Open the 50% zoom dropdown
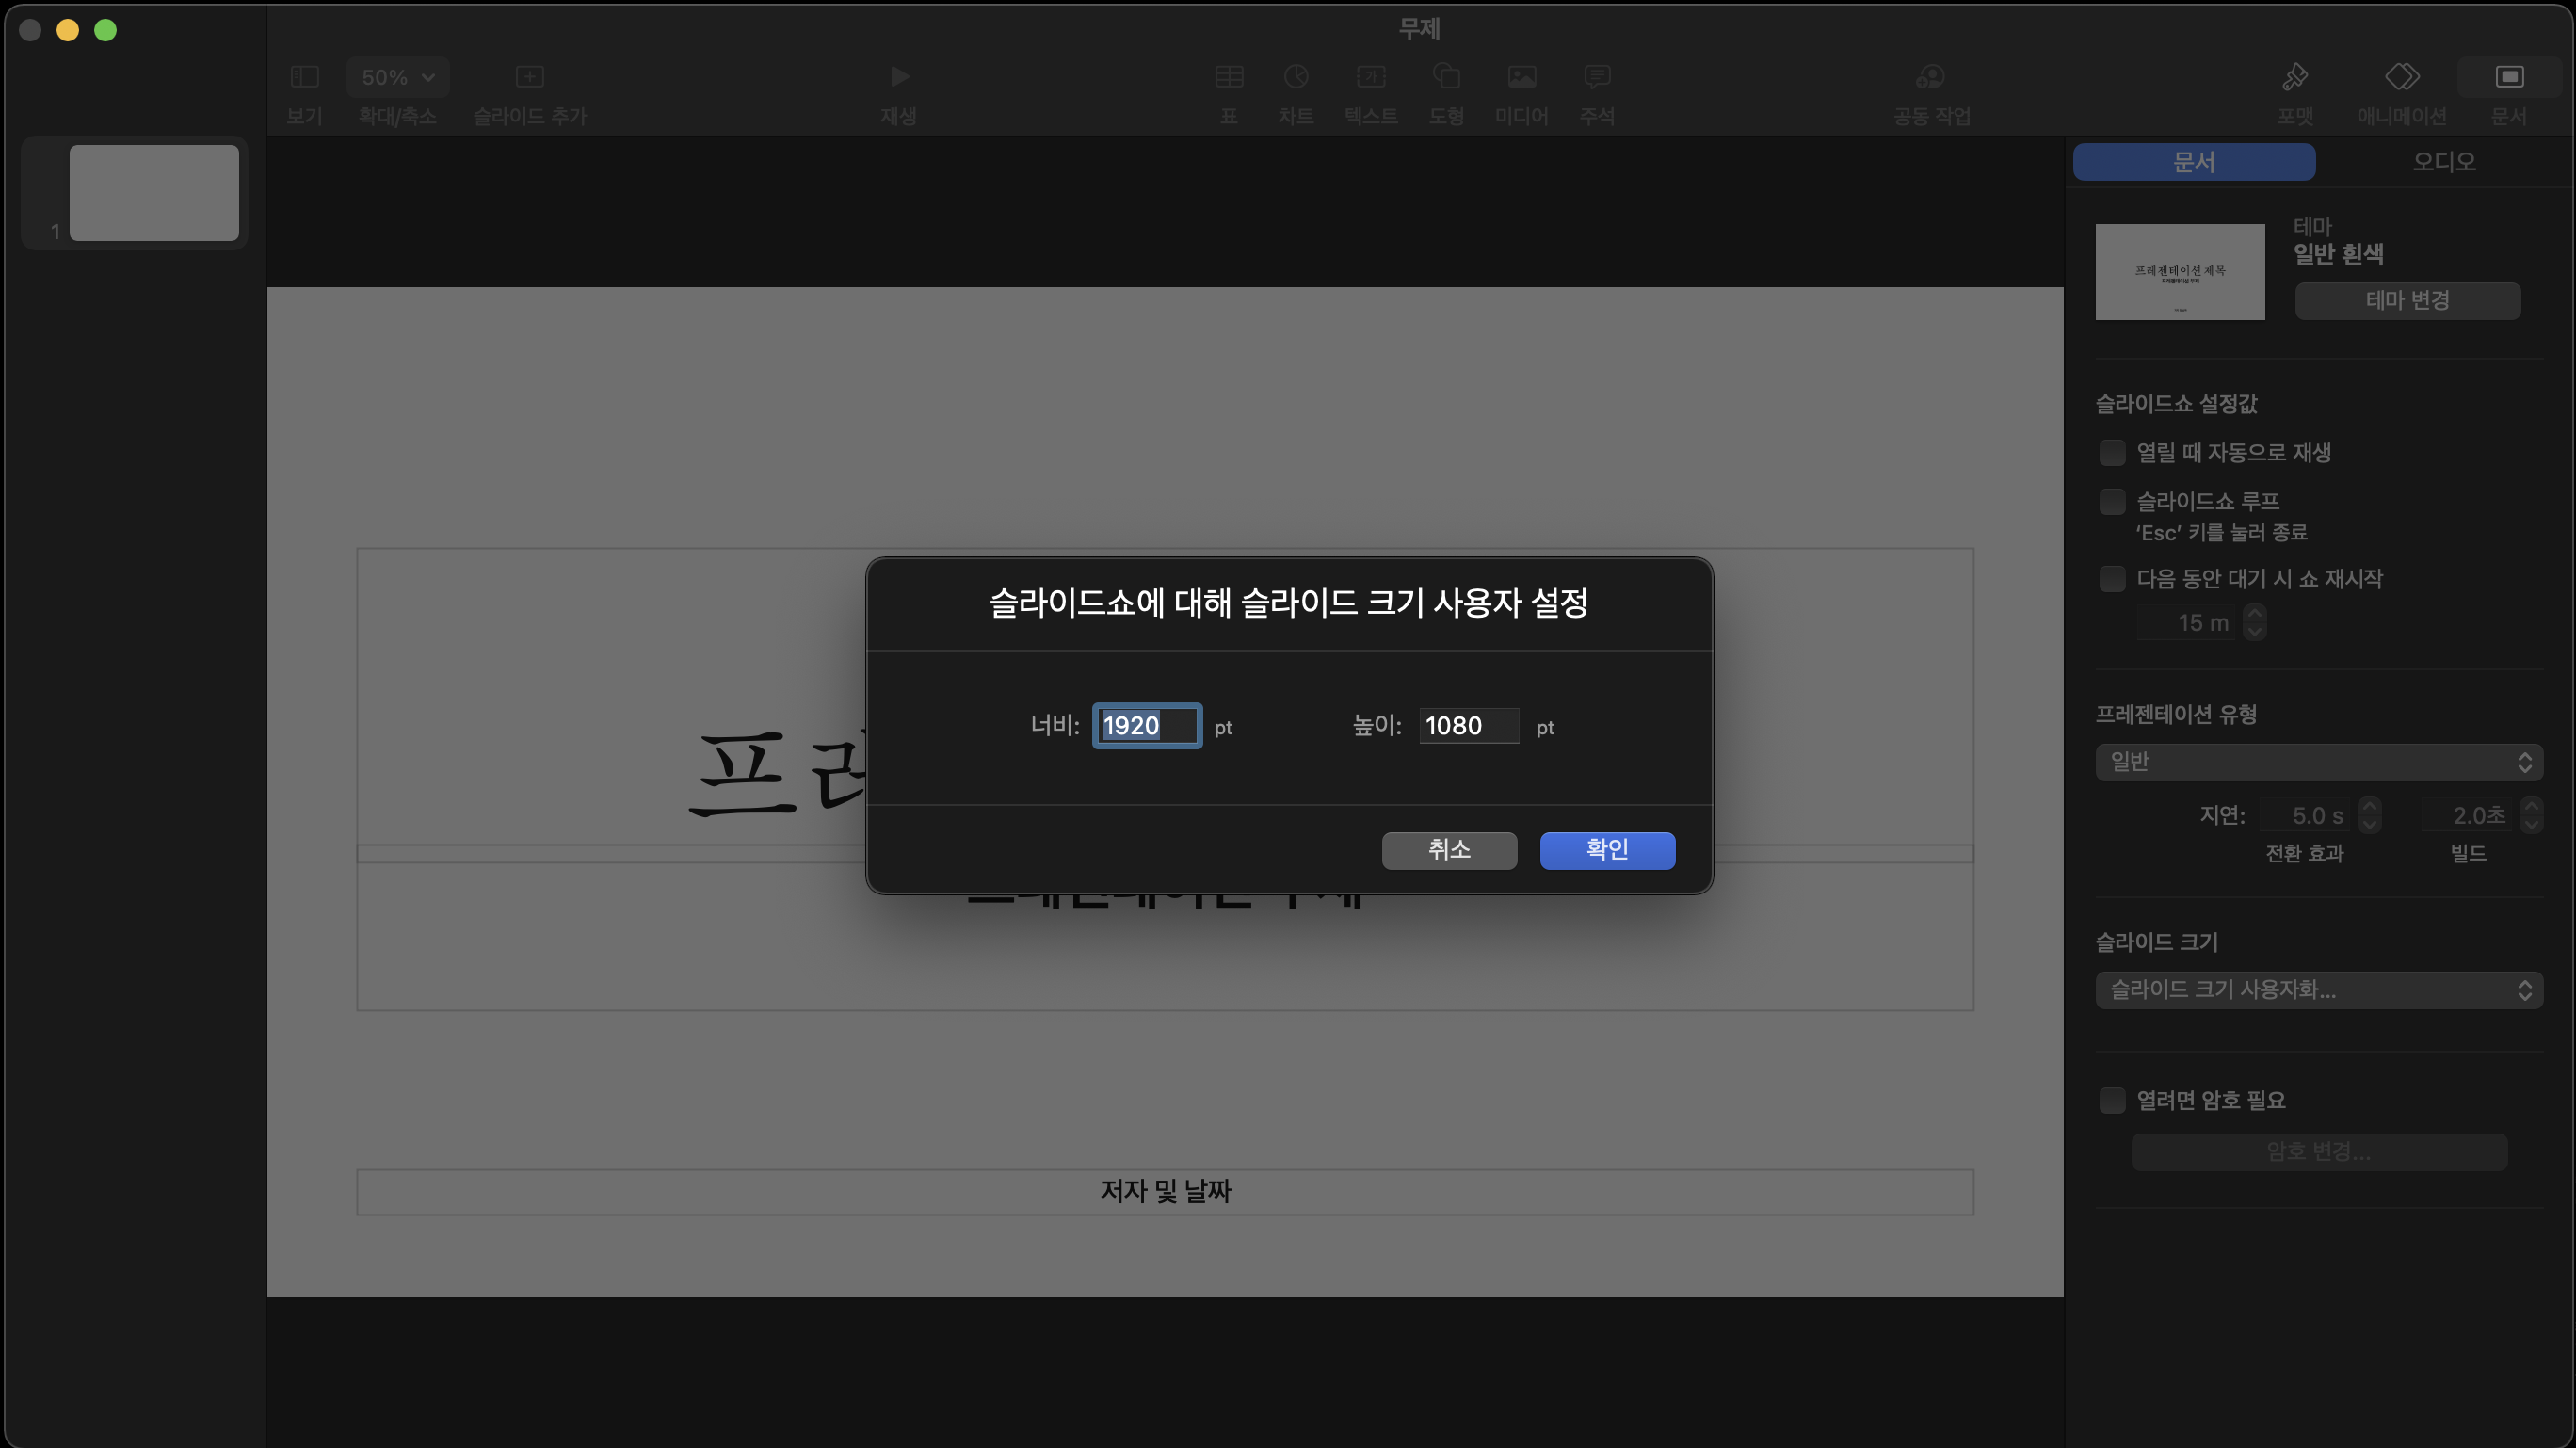 397,77
